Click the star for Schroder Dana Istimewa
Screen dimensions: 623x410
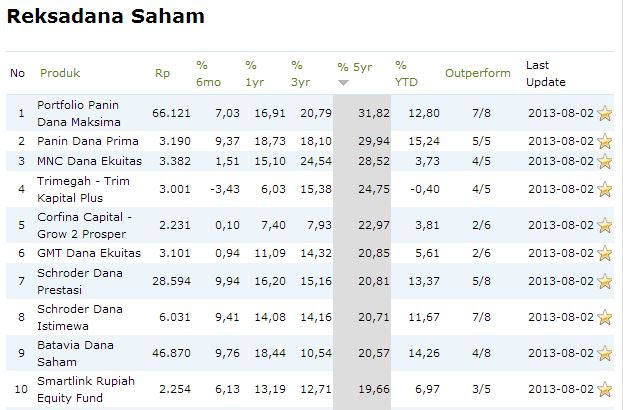605,317
